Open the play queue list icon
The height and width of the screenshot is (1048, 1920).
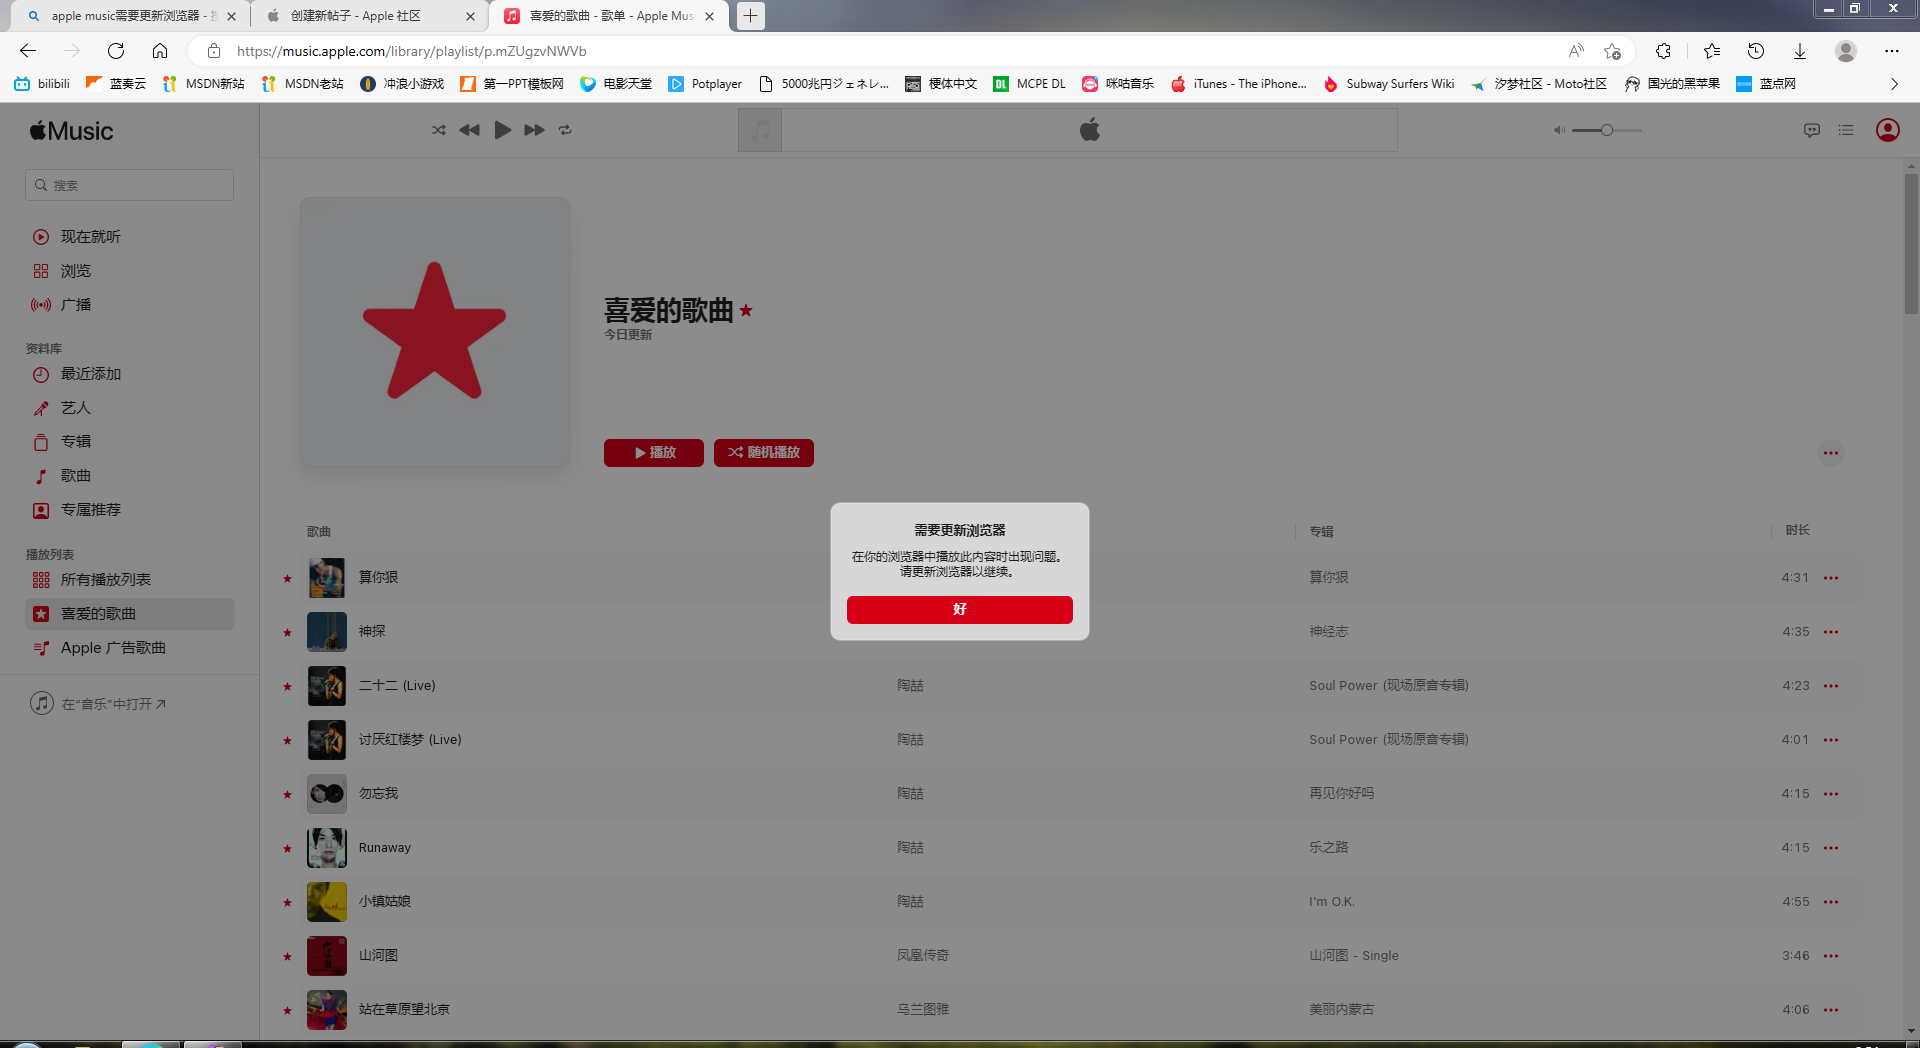1846,130
